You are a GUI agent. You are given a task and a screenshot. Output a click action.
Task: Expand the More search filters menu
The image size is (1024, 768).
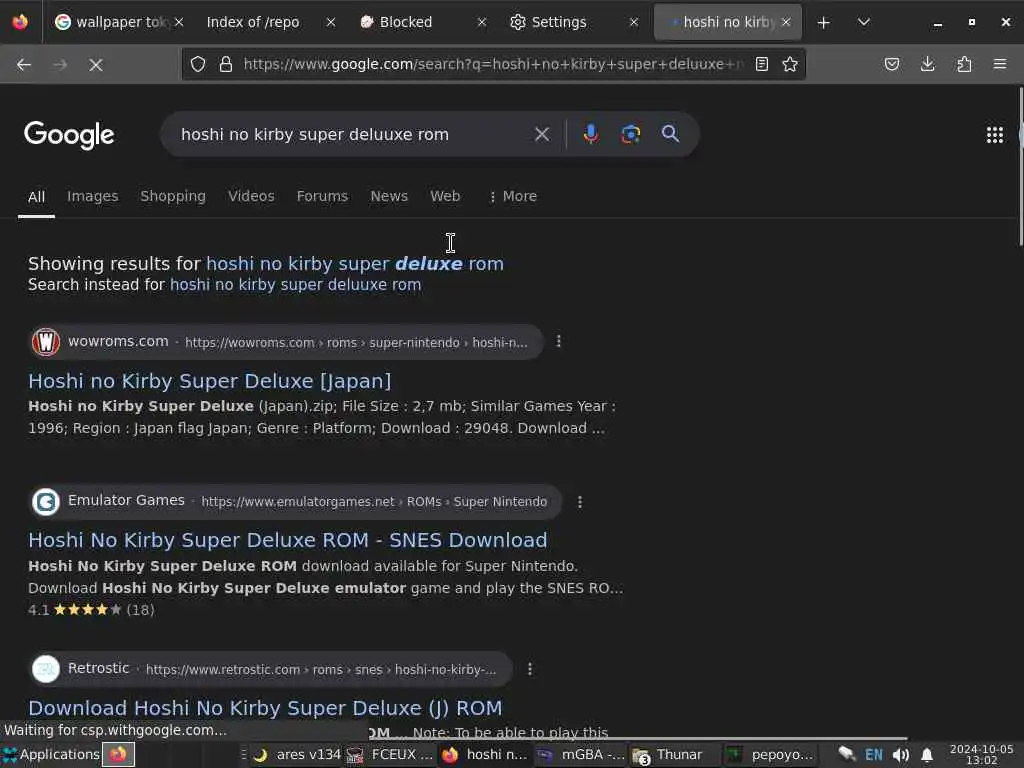[513, 196]
